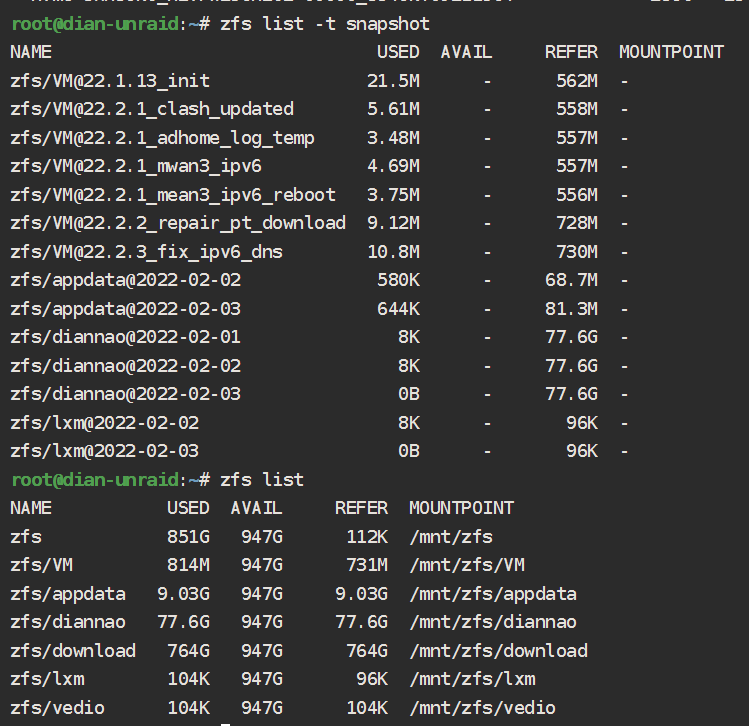Click the AVAIL header of lower zfs list

tap(257, 508)
